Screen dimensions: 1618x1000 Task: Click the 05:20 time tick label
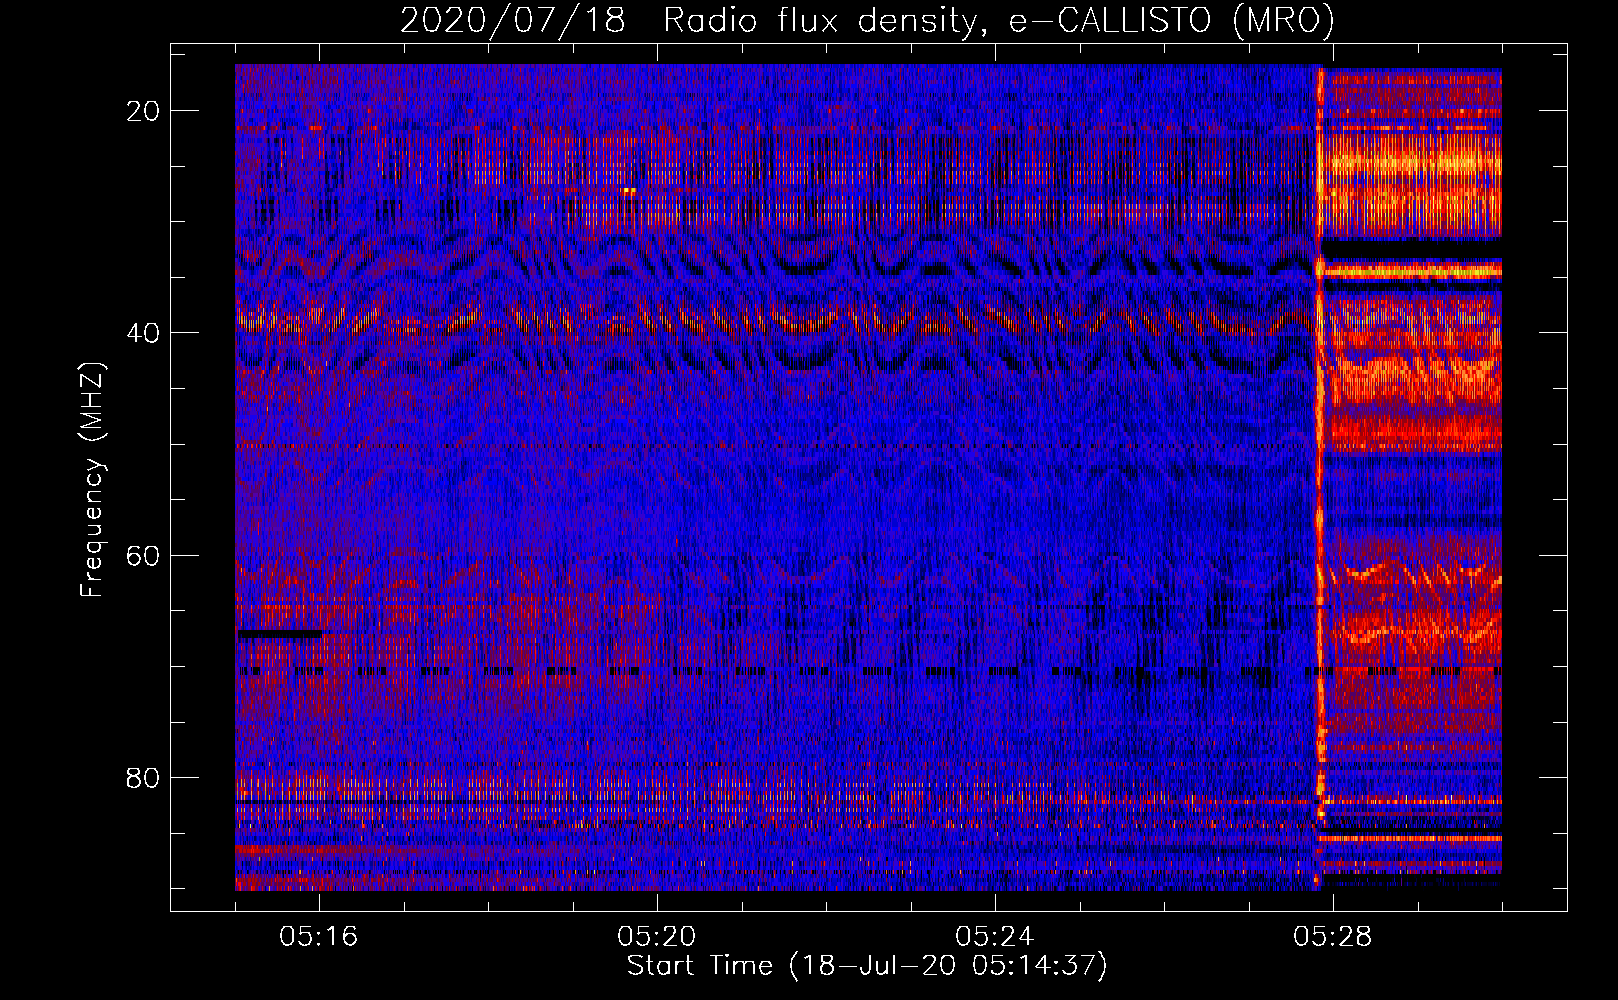(x=657, y=937)
